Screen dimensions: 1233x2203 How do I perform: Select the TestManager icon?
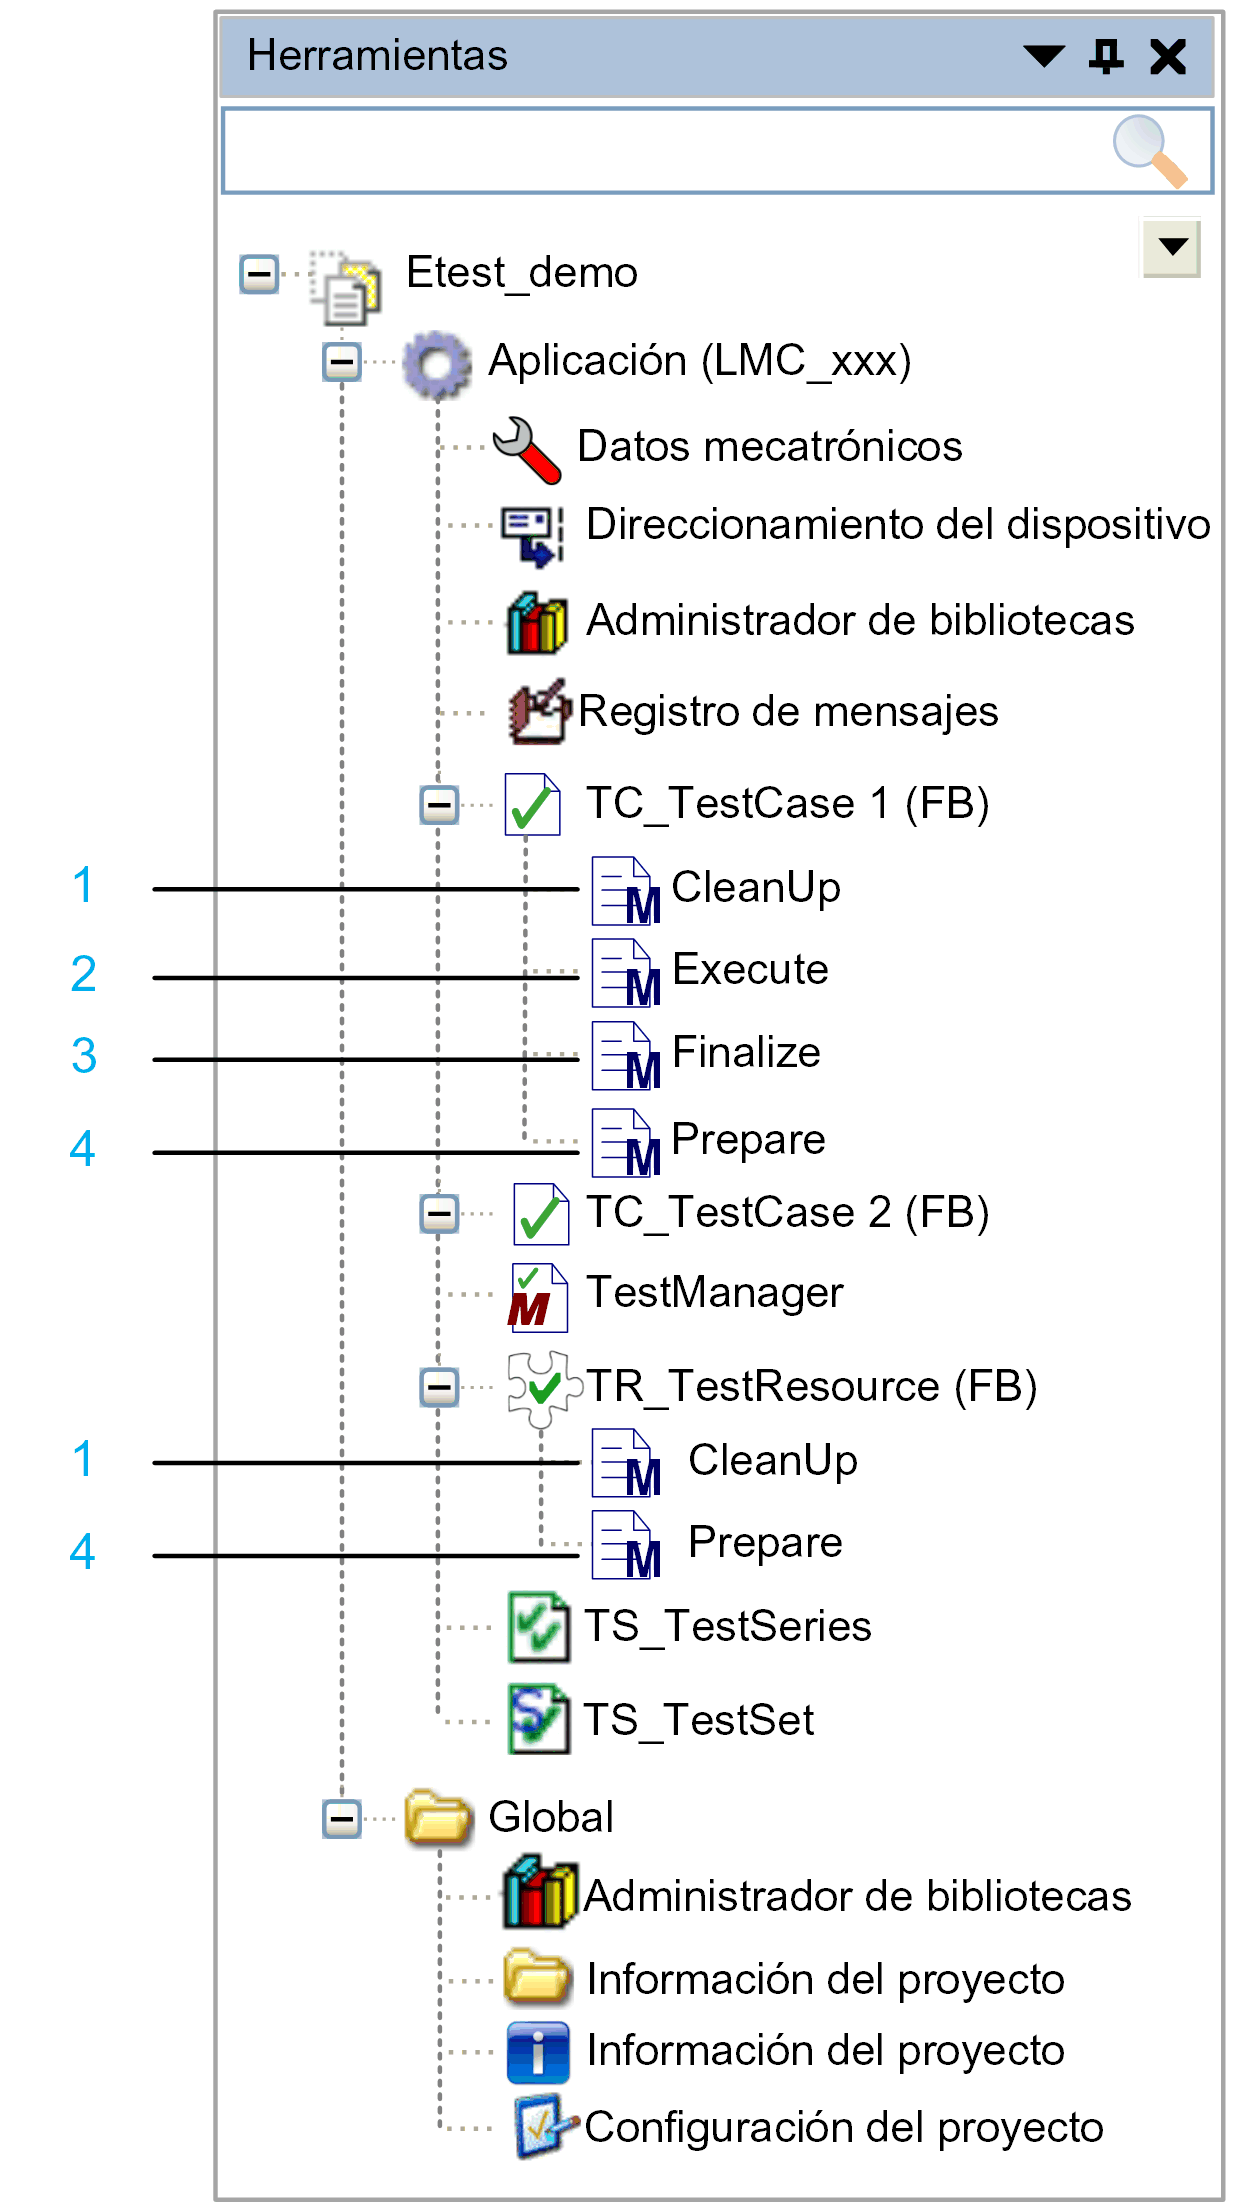pyautogui.click(x=538, y=1298)
